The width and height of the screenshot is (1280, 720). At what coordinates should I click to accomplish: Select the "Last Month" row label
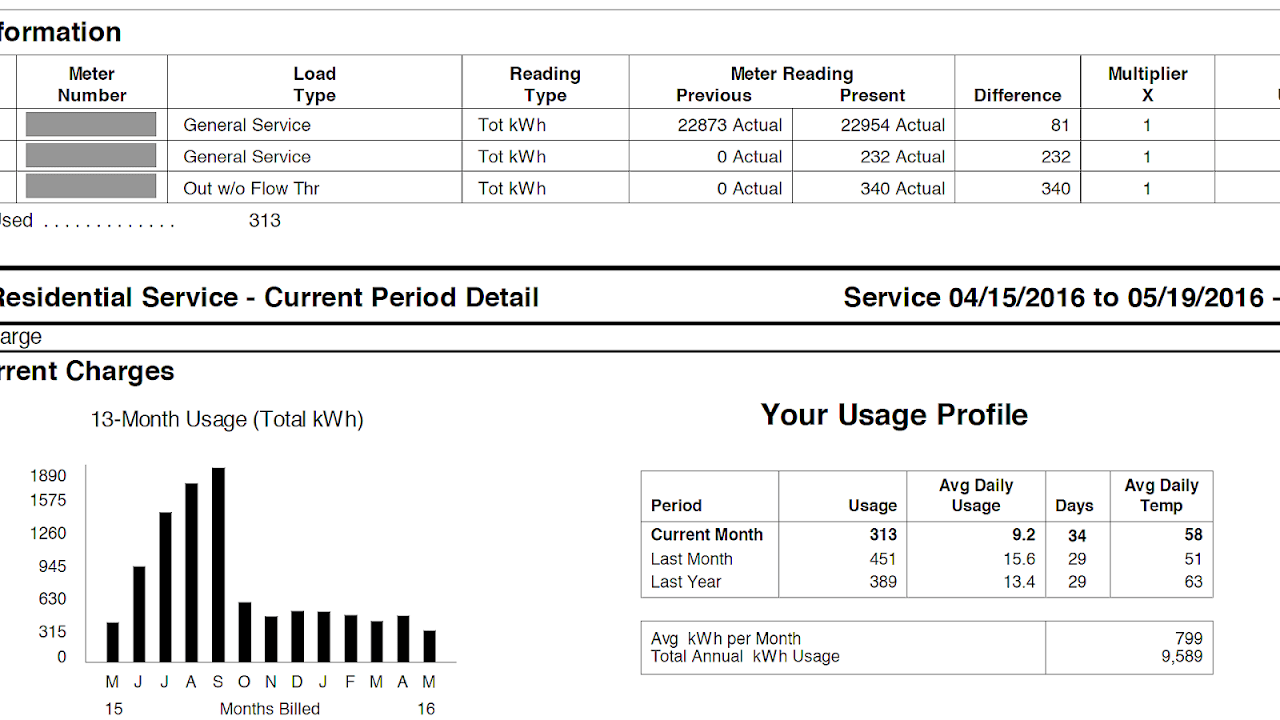pyautogui.click(x=692, y=559)
